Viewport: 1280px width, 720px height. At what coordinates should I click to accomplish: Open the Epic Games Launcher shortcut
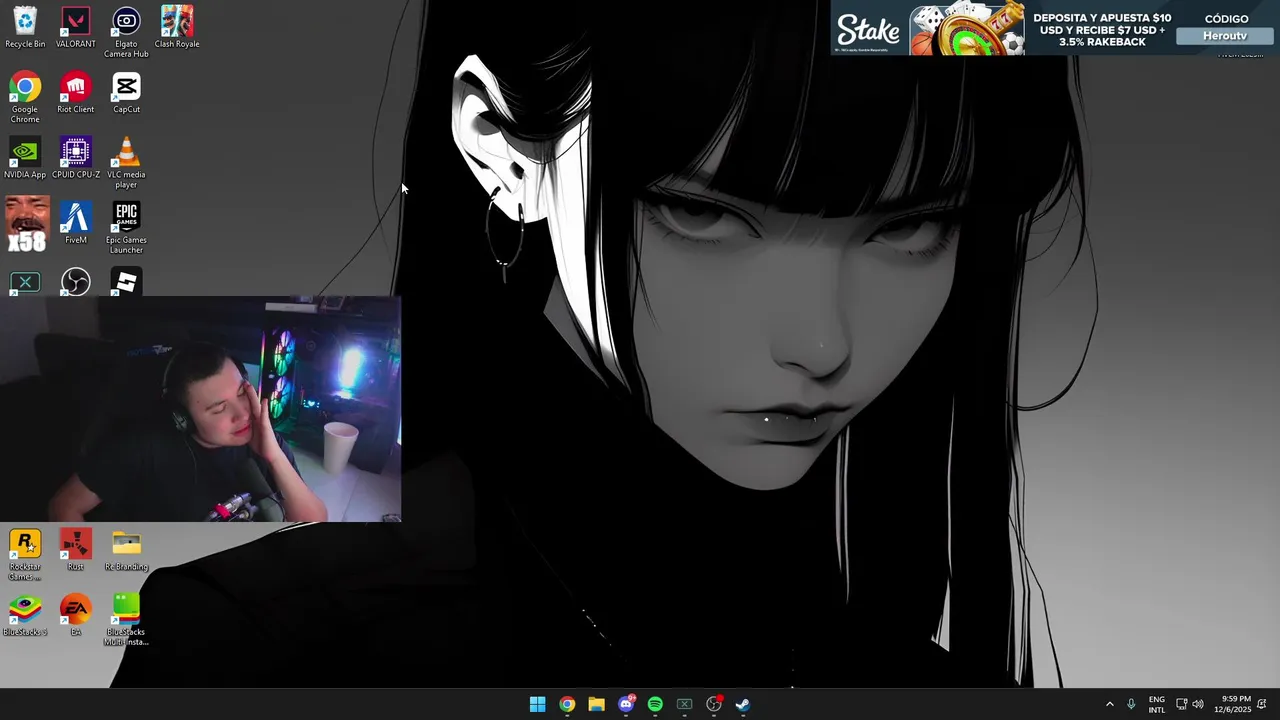pos(126,228)
